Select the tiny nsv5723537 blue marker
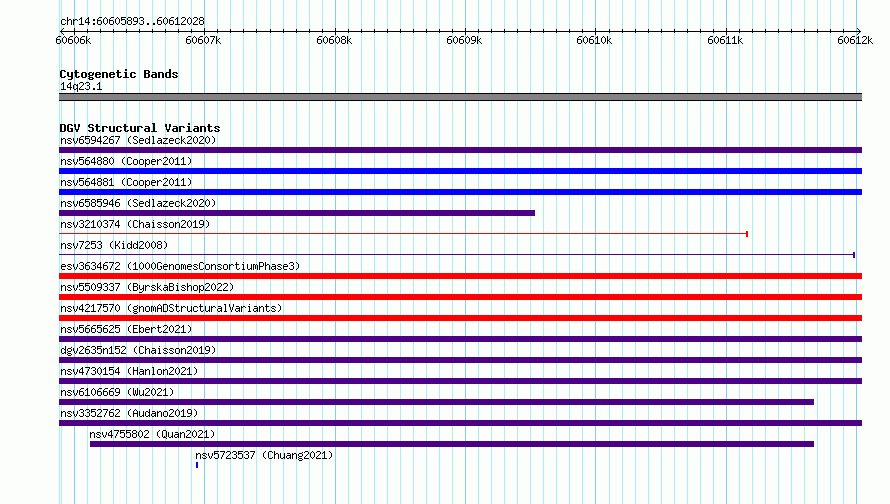 coord(197,465)
